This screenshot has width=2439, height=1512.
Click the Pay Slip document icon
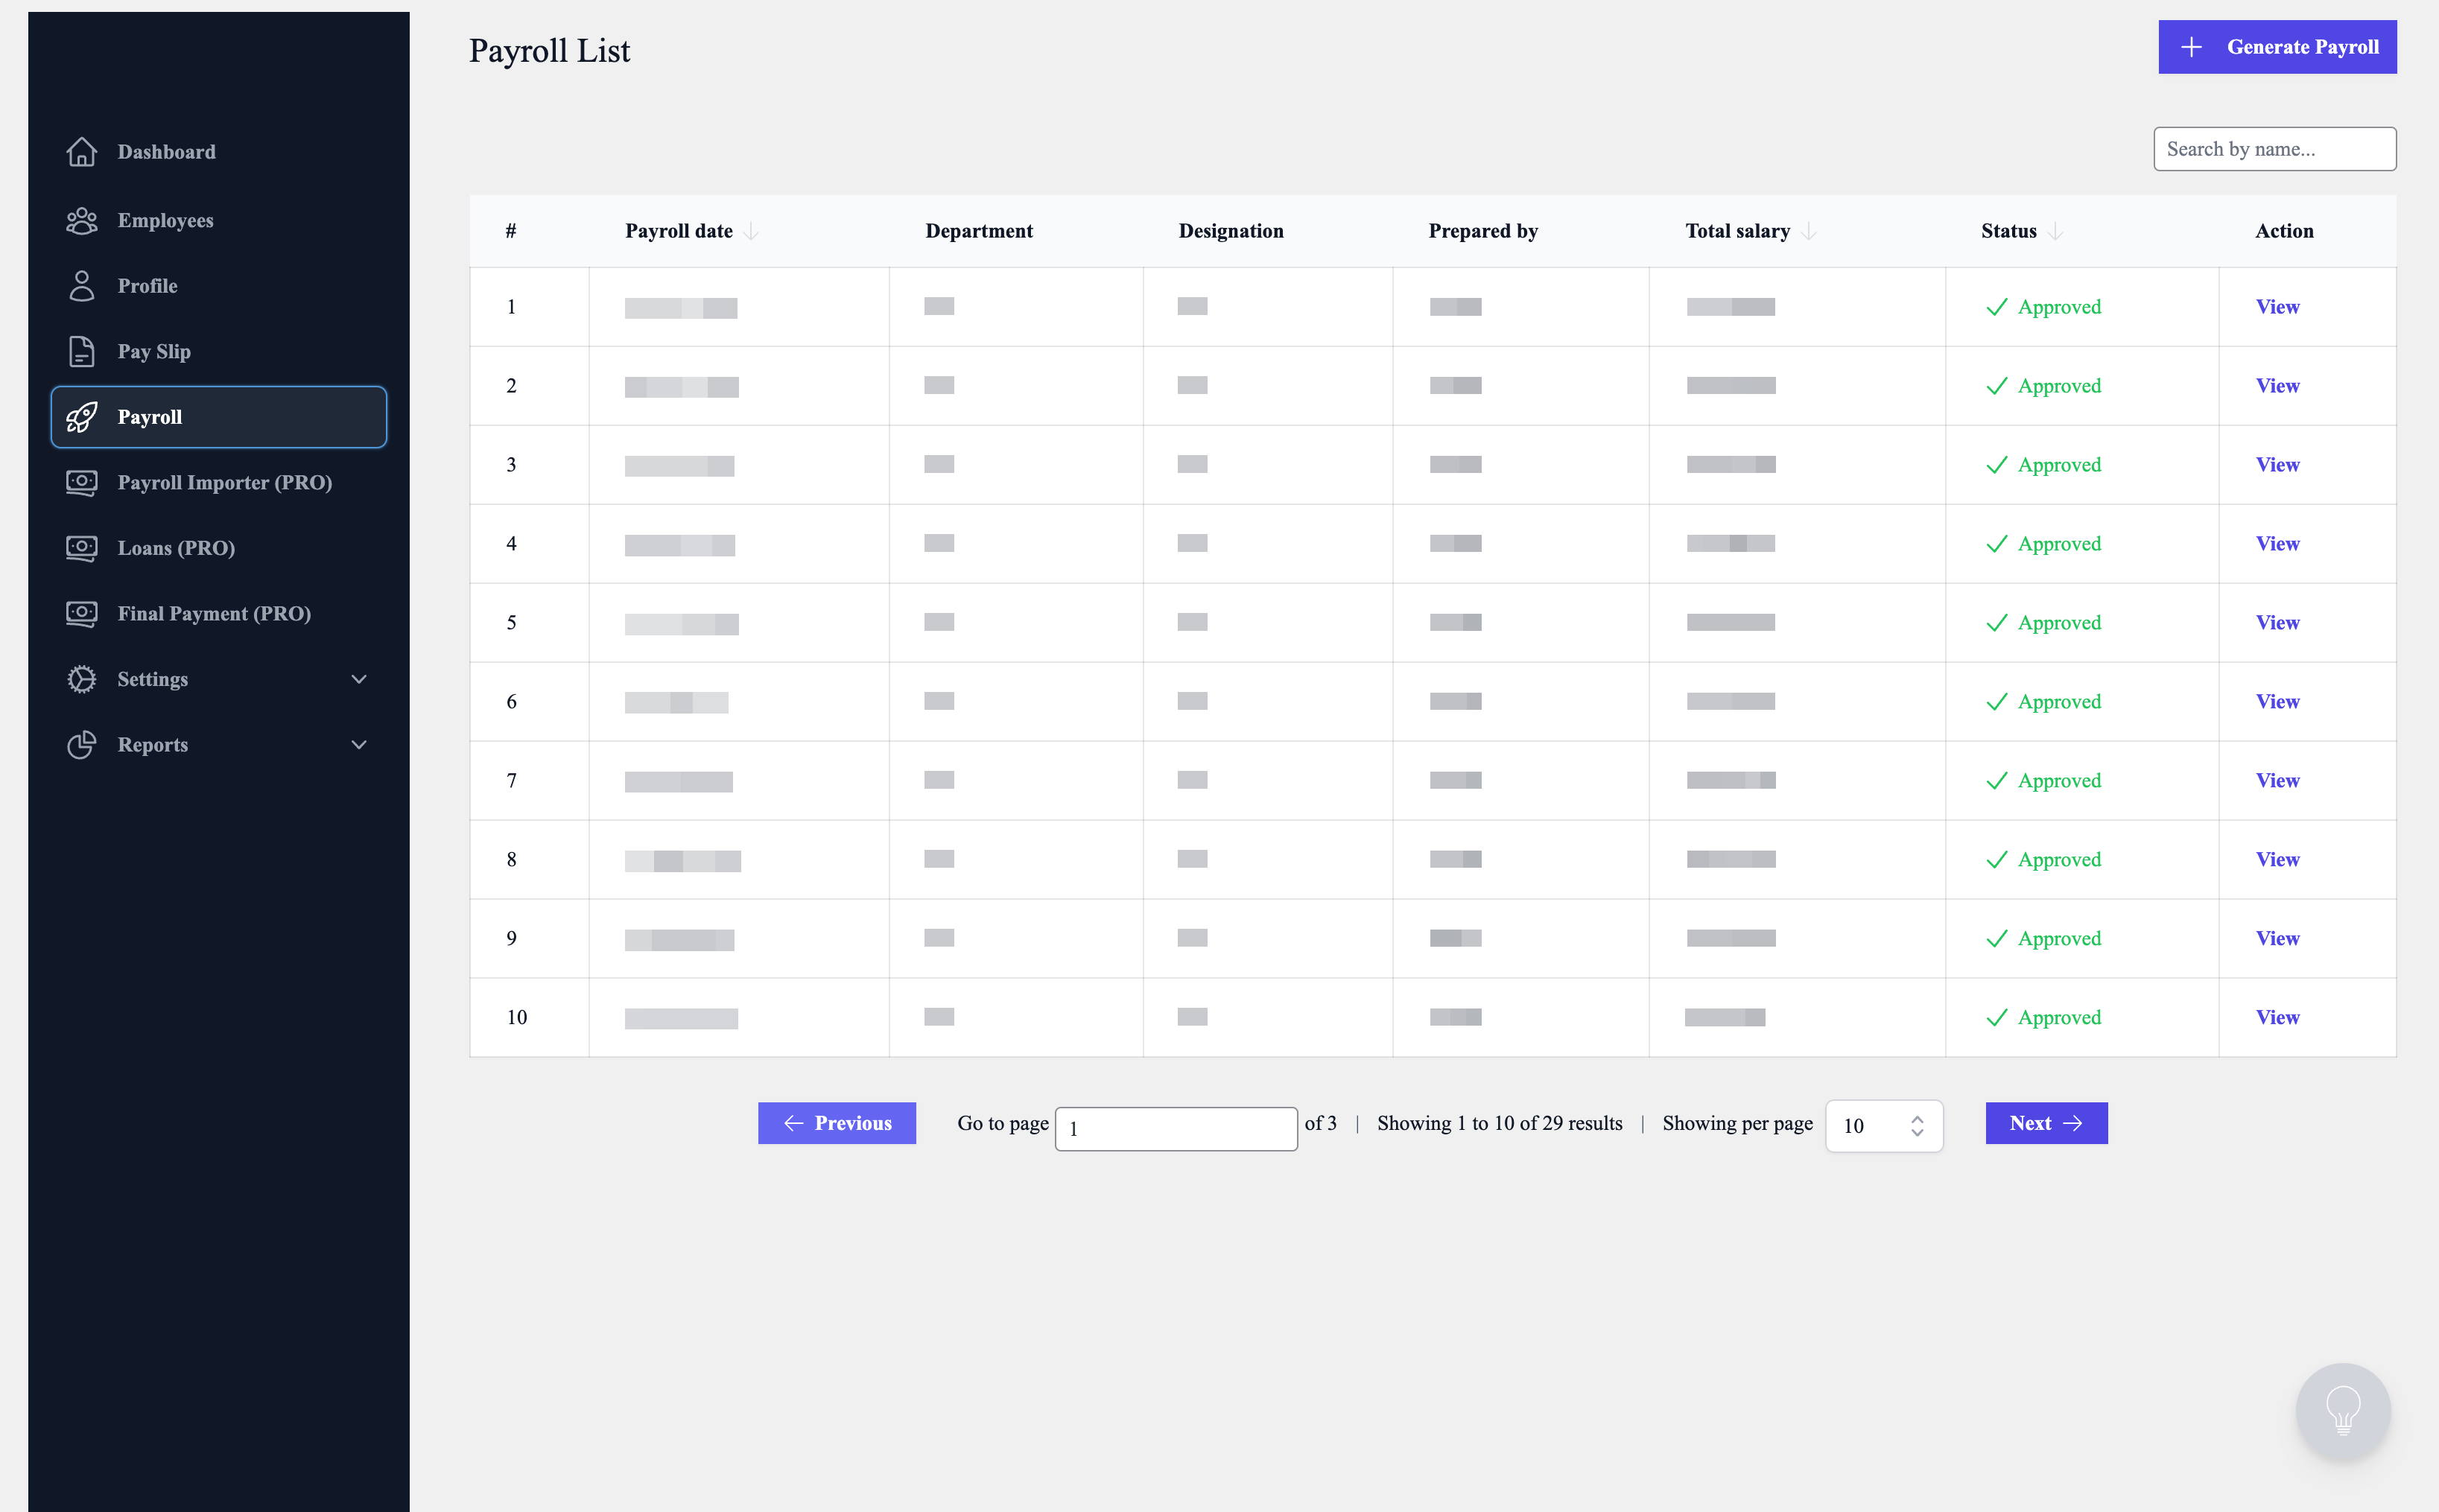click(81, 351)
